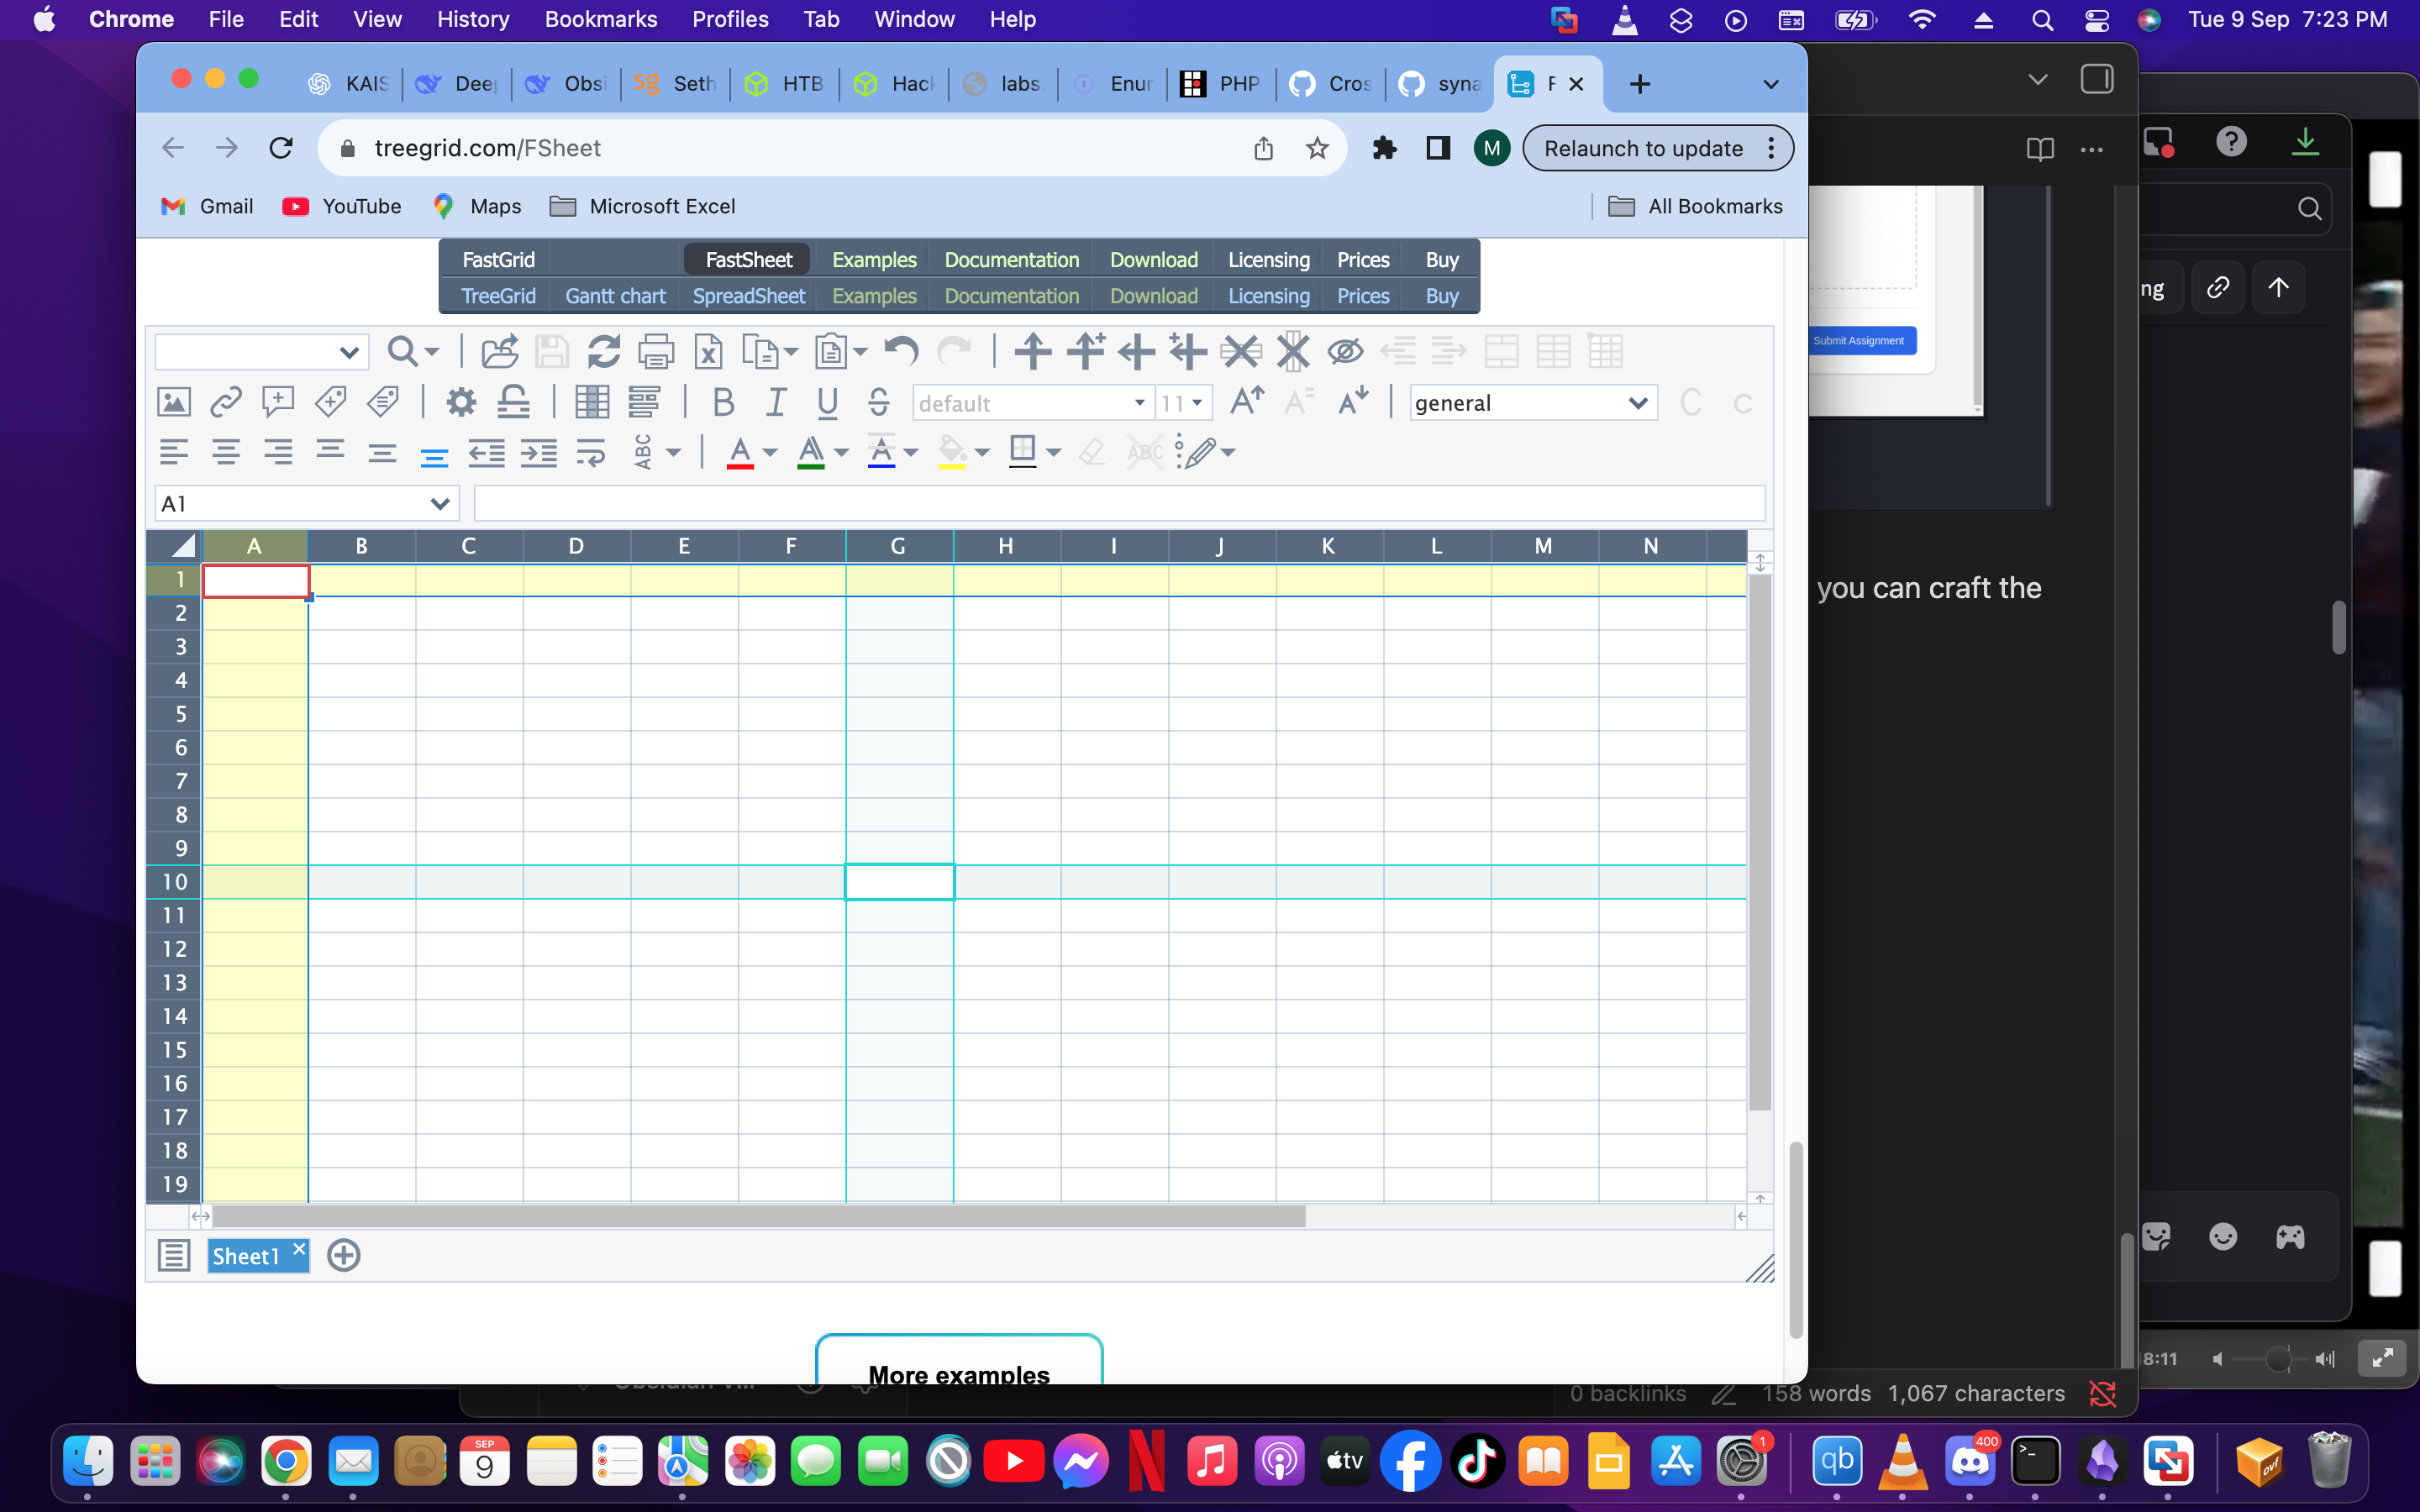Viewport: 2420px width, 1512px height.
Task: Open the History menu in the macOS menu bar
Action: pos(472,19)
